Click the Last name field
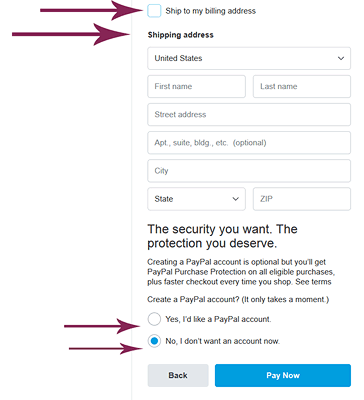 302,87
